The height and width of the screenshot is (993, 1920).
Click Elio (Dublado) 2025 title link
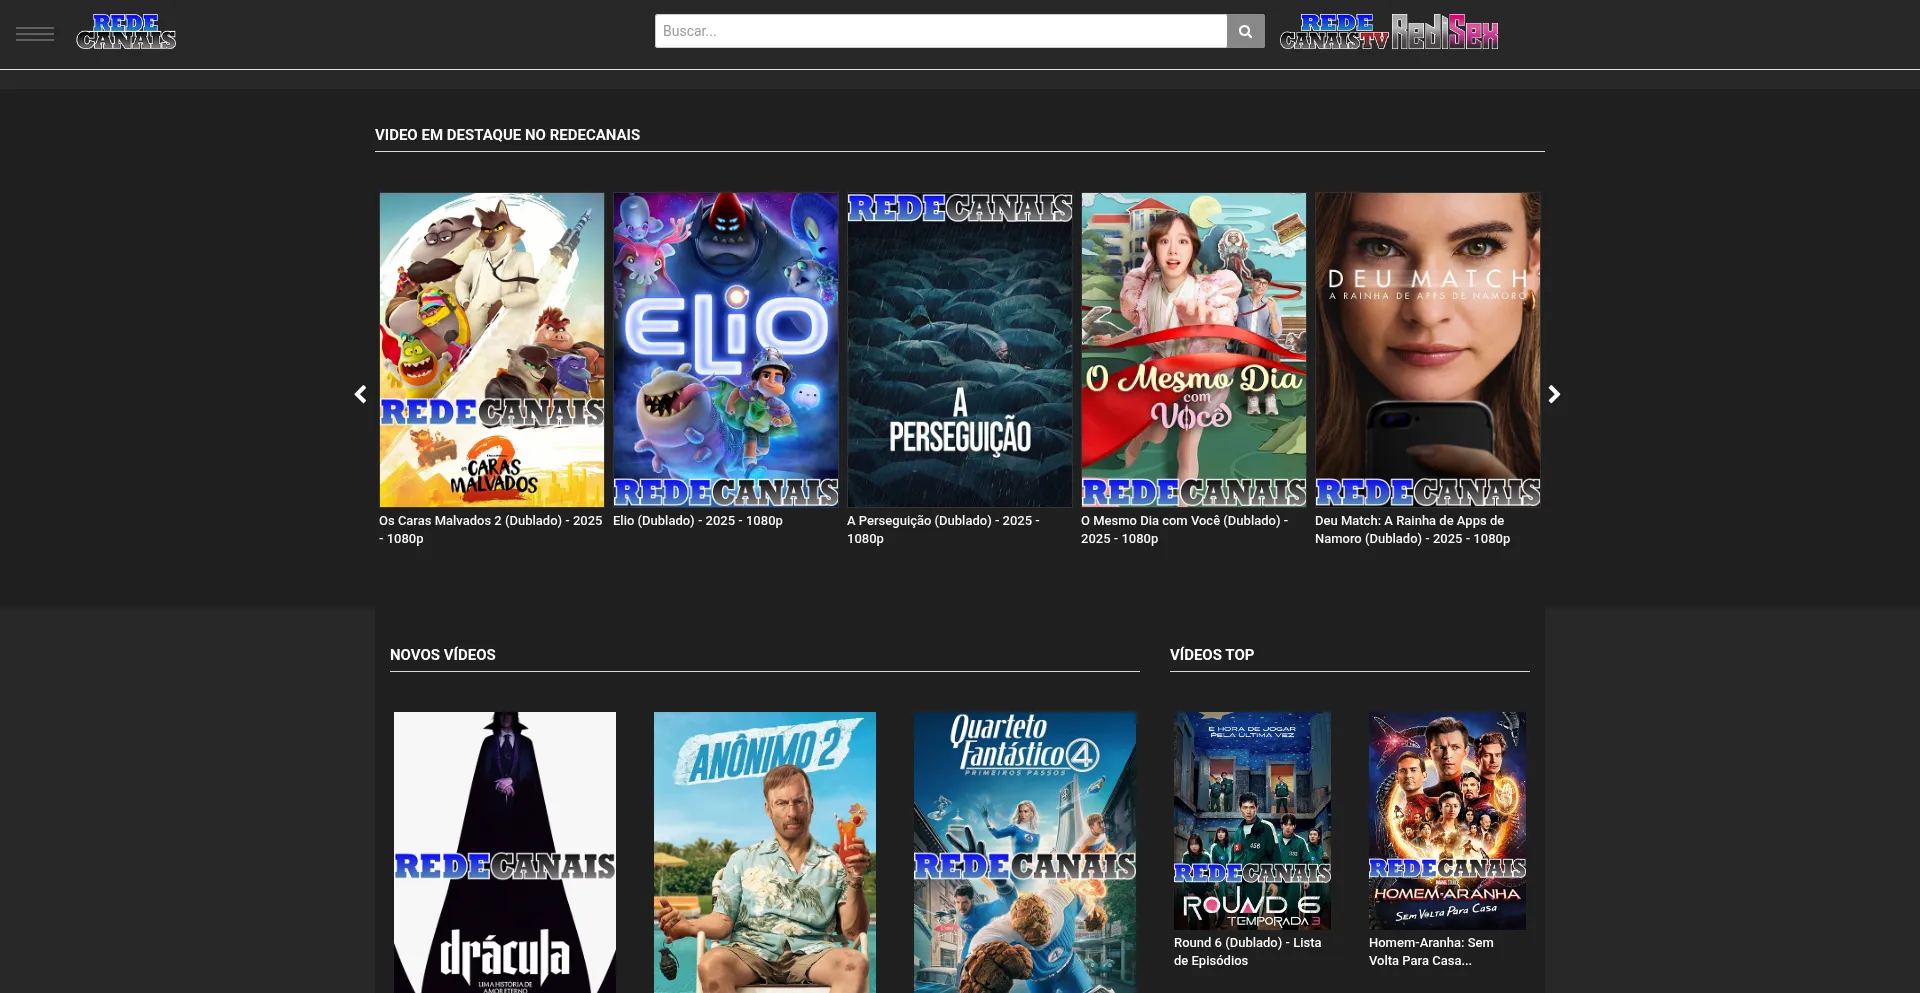pyautogui.click(x=698, y=521)
